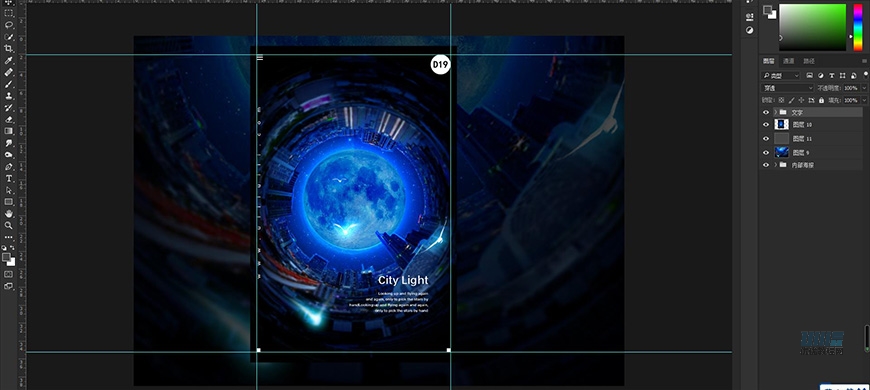
Task: Hide the 内部海报 group
Action: pos(766,165)
